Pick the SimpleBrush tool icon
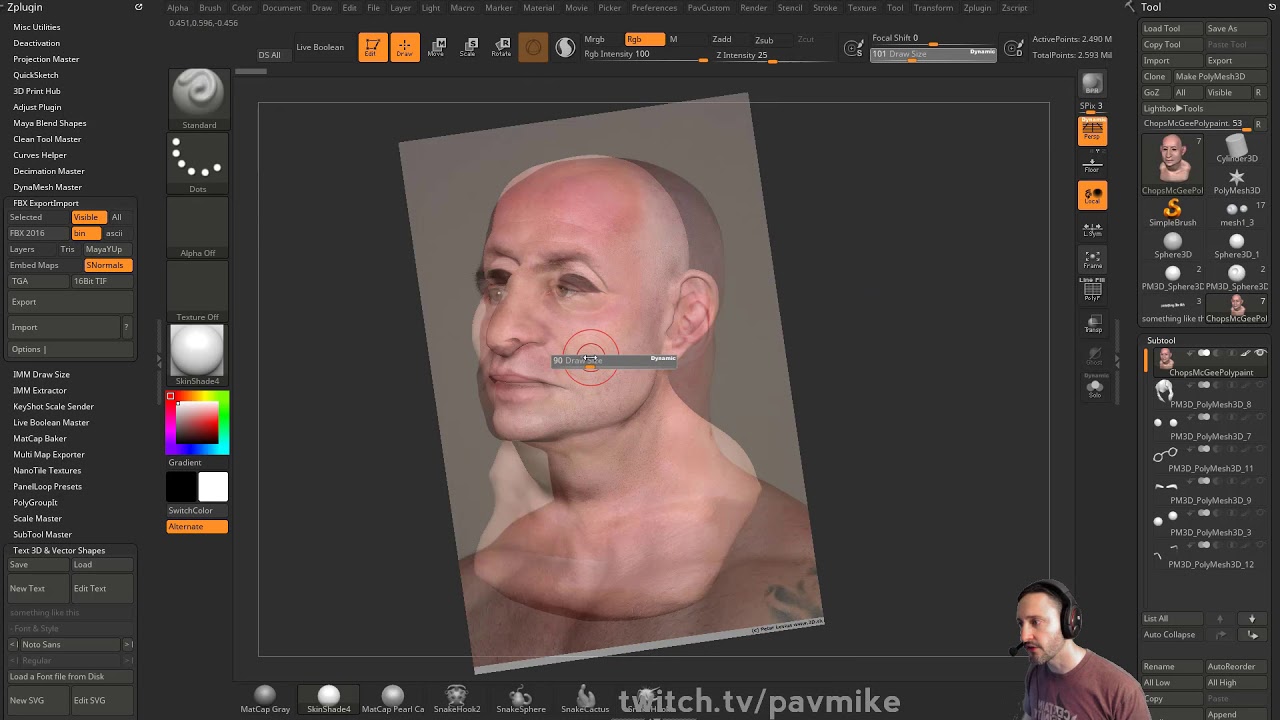This screenshot has width=1280, height=720. point(1173,212)
